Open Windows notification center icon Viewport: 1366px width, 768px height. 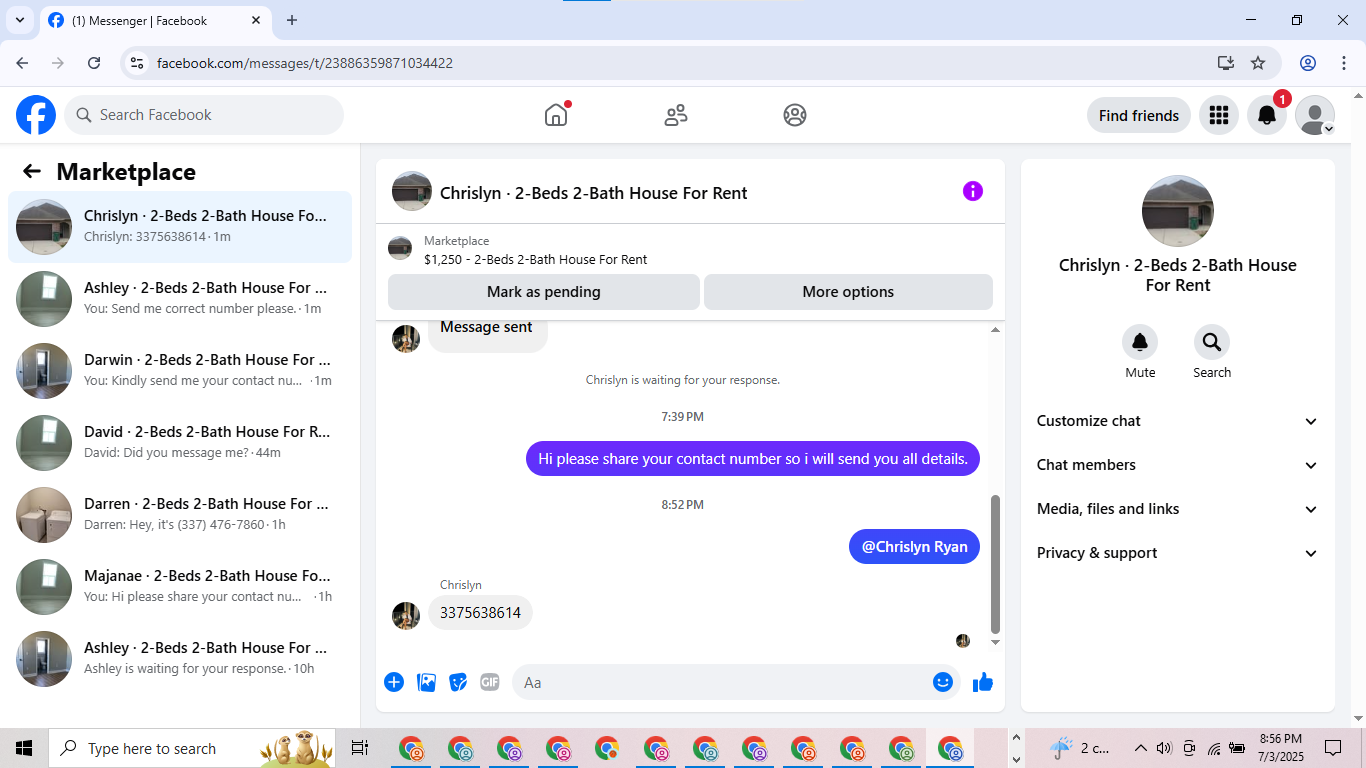1333,748
